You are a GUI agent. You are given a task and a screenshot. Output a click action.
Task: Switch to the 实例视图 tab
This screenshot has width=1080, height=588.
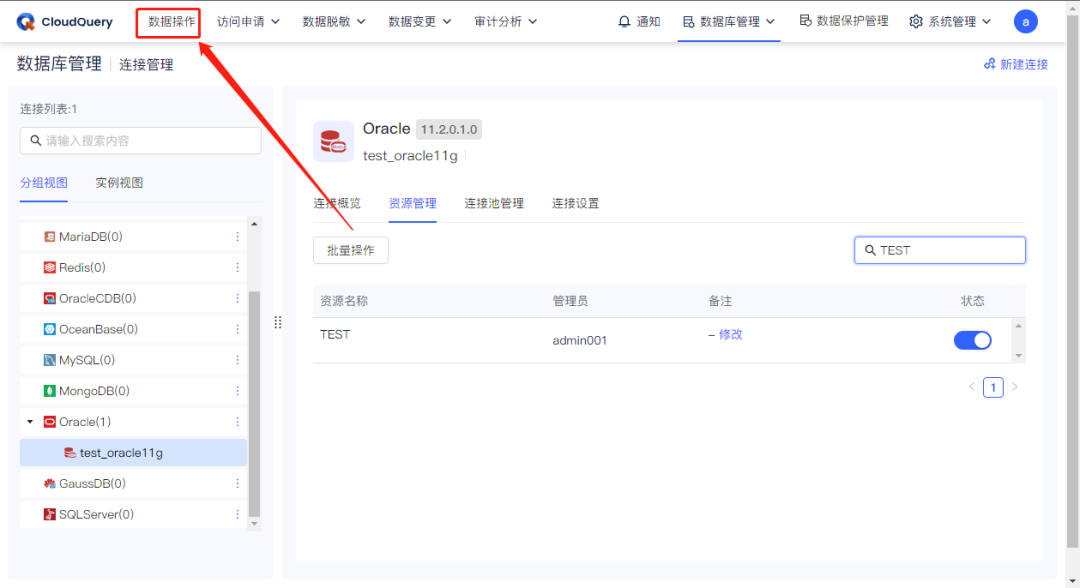tap(119, 183)
